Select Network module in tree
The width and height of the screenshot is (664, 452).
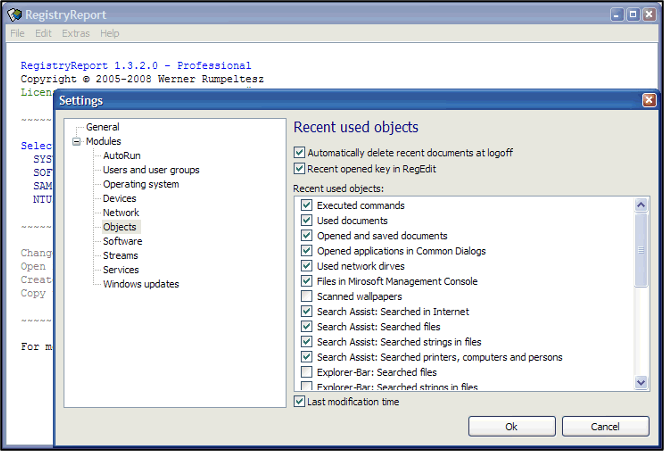[x=121, y=213]
